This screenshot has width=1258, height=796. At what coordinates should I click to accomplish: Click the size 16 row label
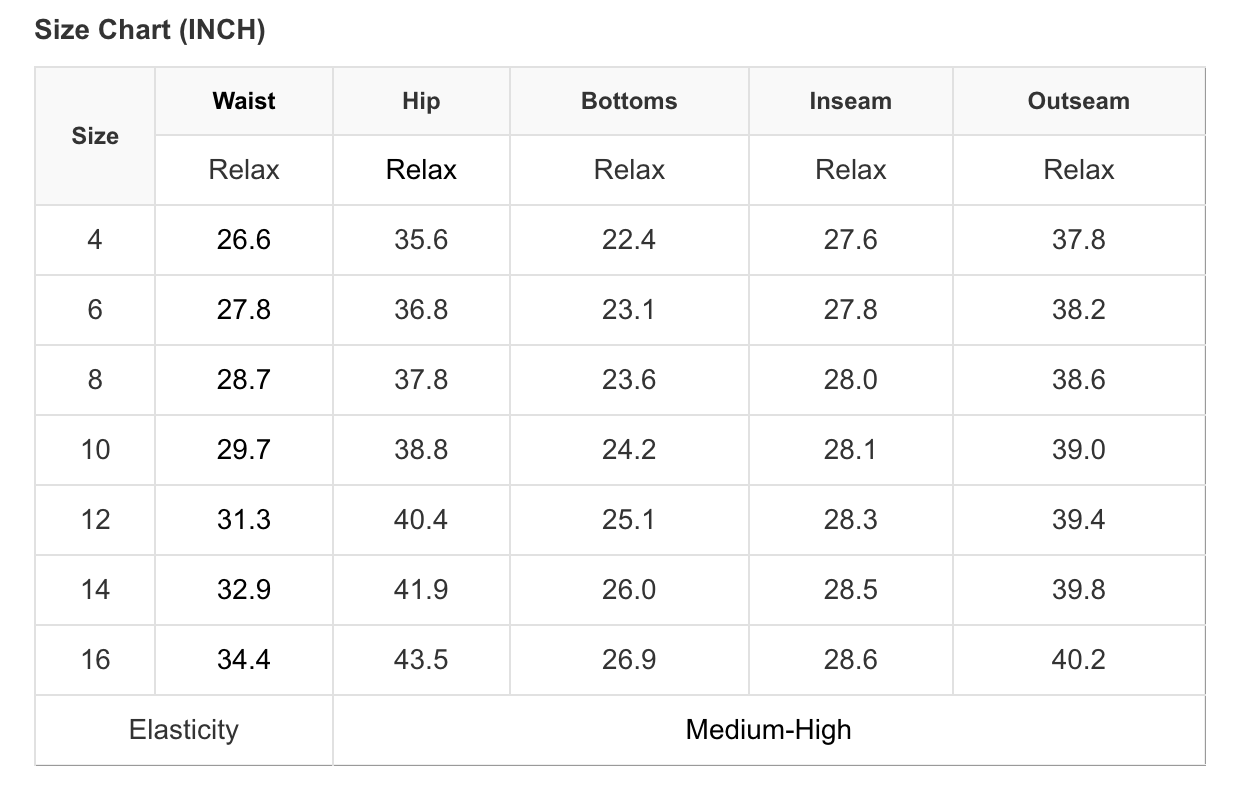(95, 660)
